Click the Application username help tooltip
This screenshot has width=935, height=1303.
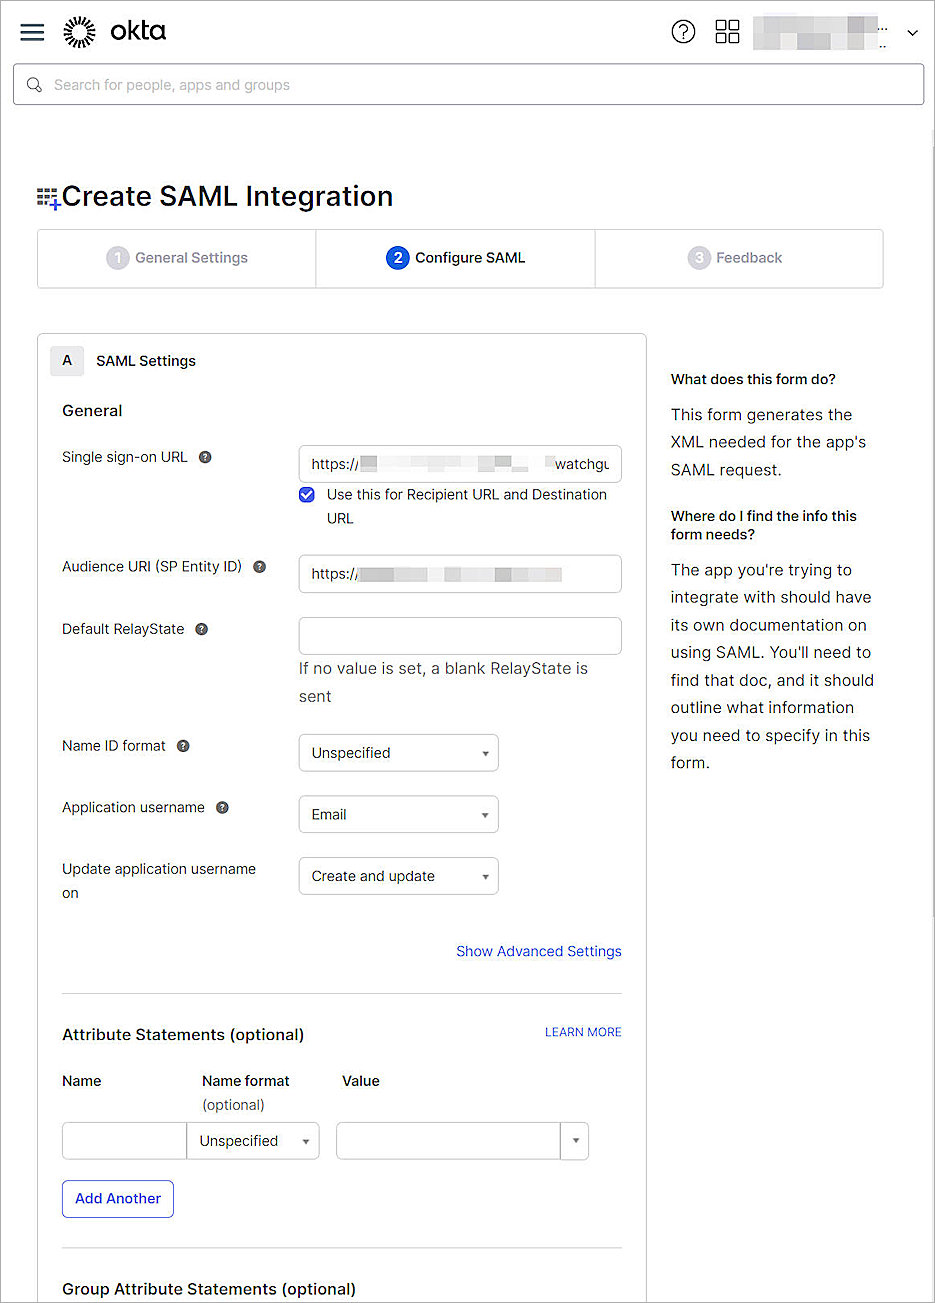click(x=221, y=807)
